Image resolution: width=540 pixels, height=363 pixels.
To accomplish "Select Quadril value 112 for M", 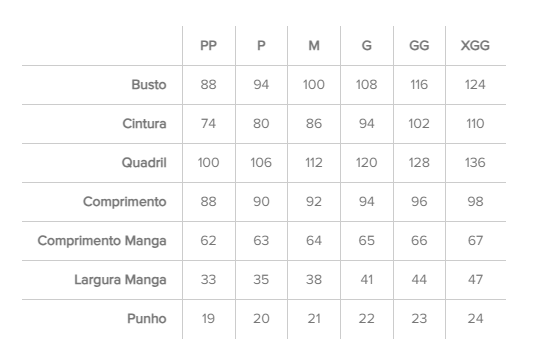I will click(x=314, y=162).
